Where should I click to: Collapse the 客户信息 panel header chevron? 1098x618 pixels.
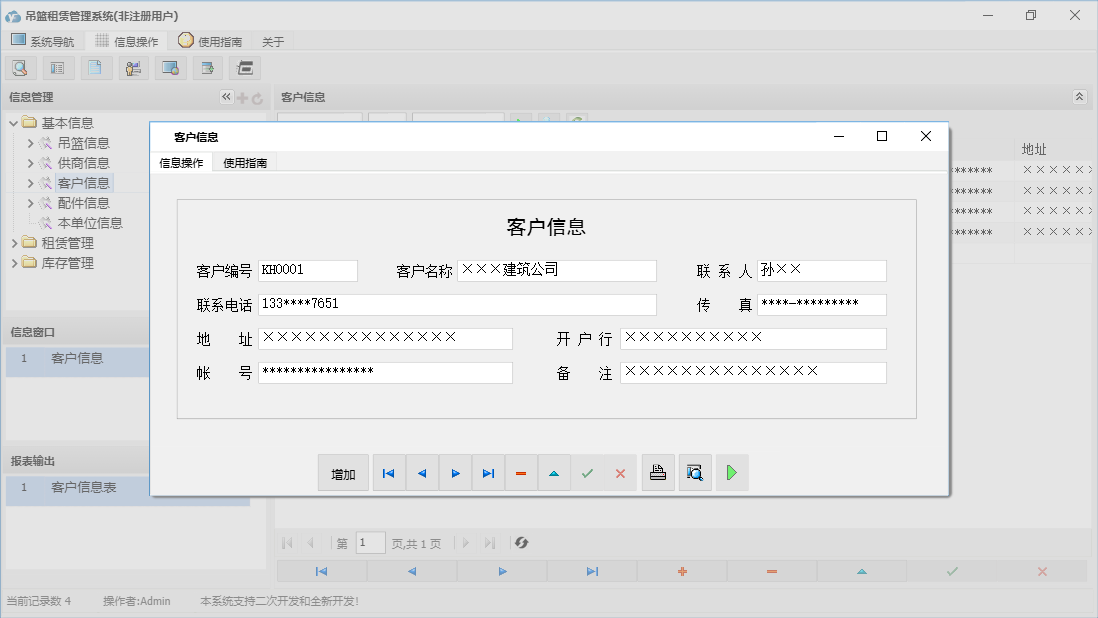pyautogui.click(x=1079, y=97)
